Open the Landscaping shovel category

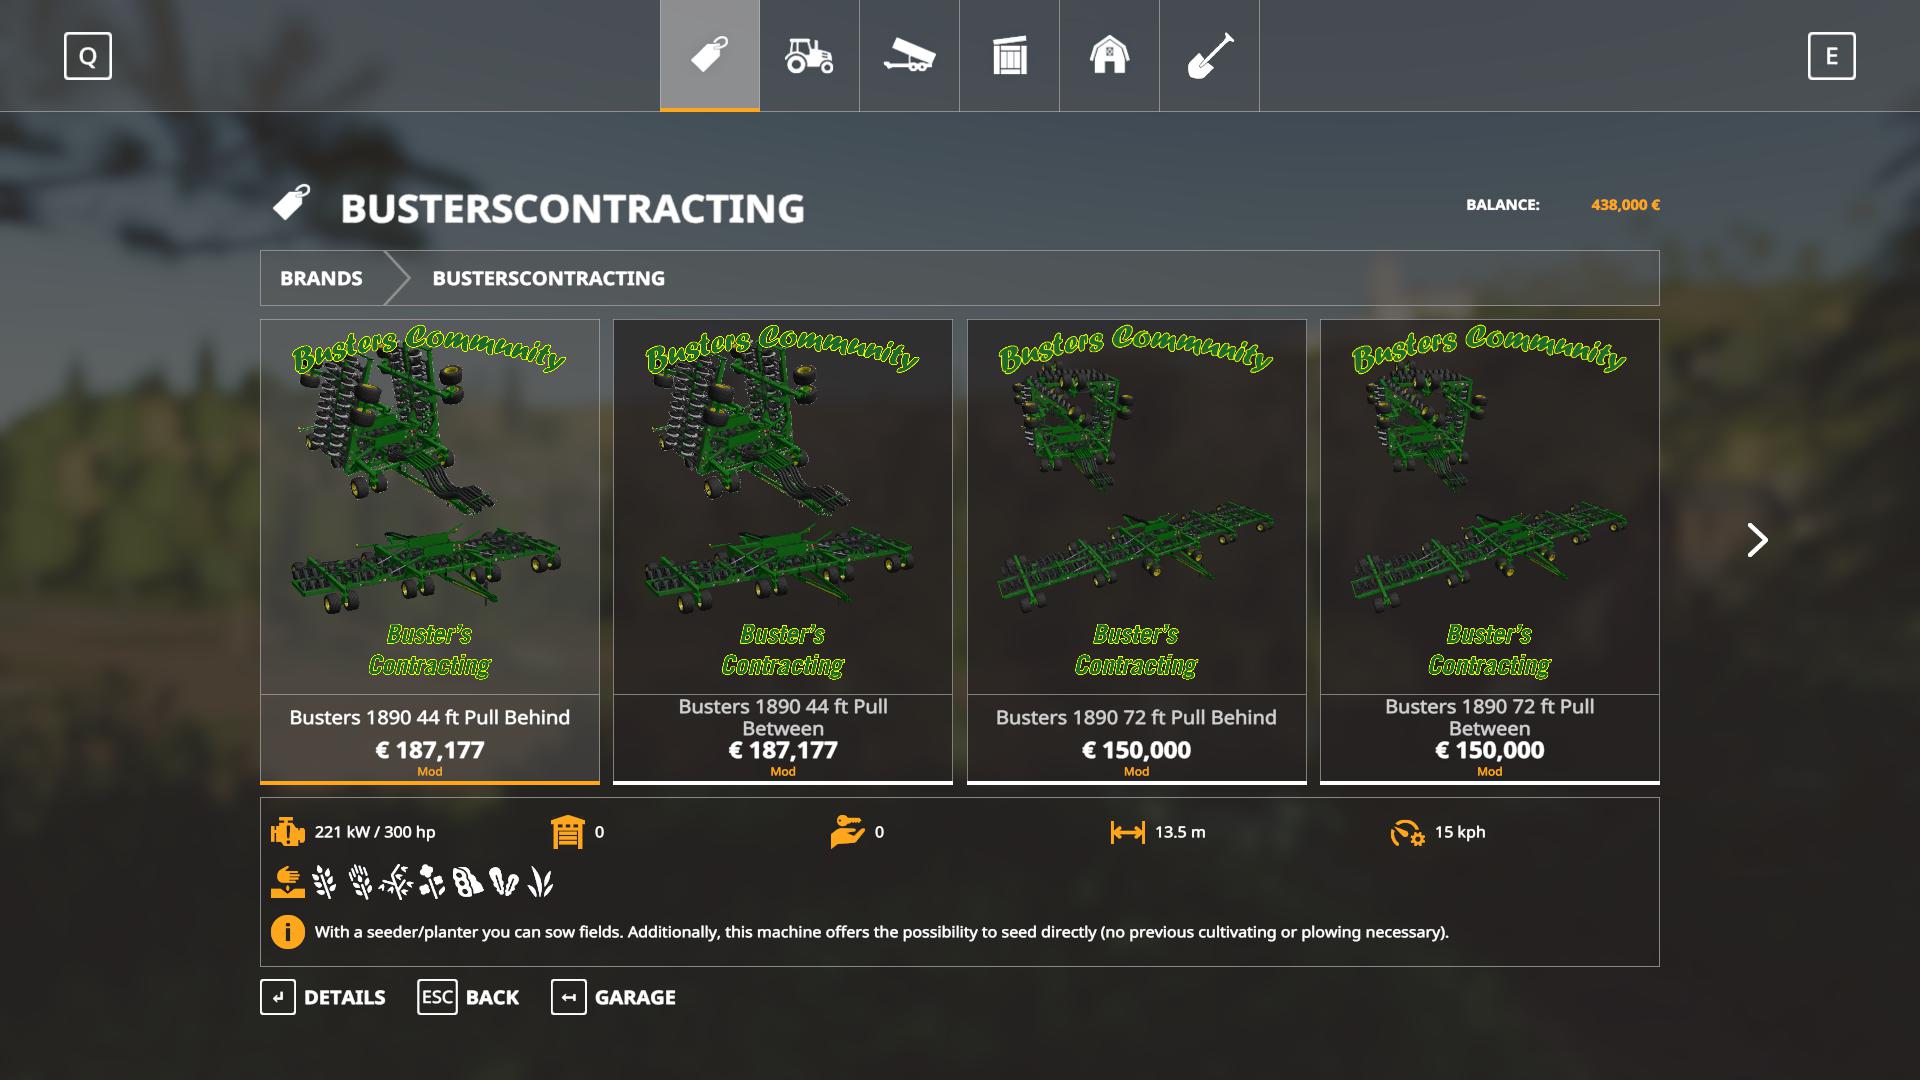point(1209,55)
